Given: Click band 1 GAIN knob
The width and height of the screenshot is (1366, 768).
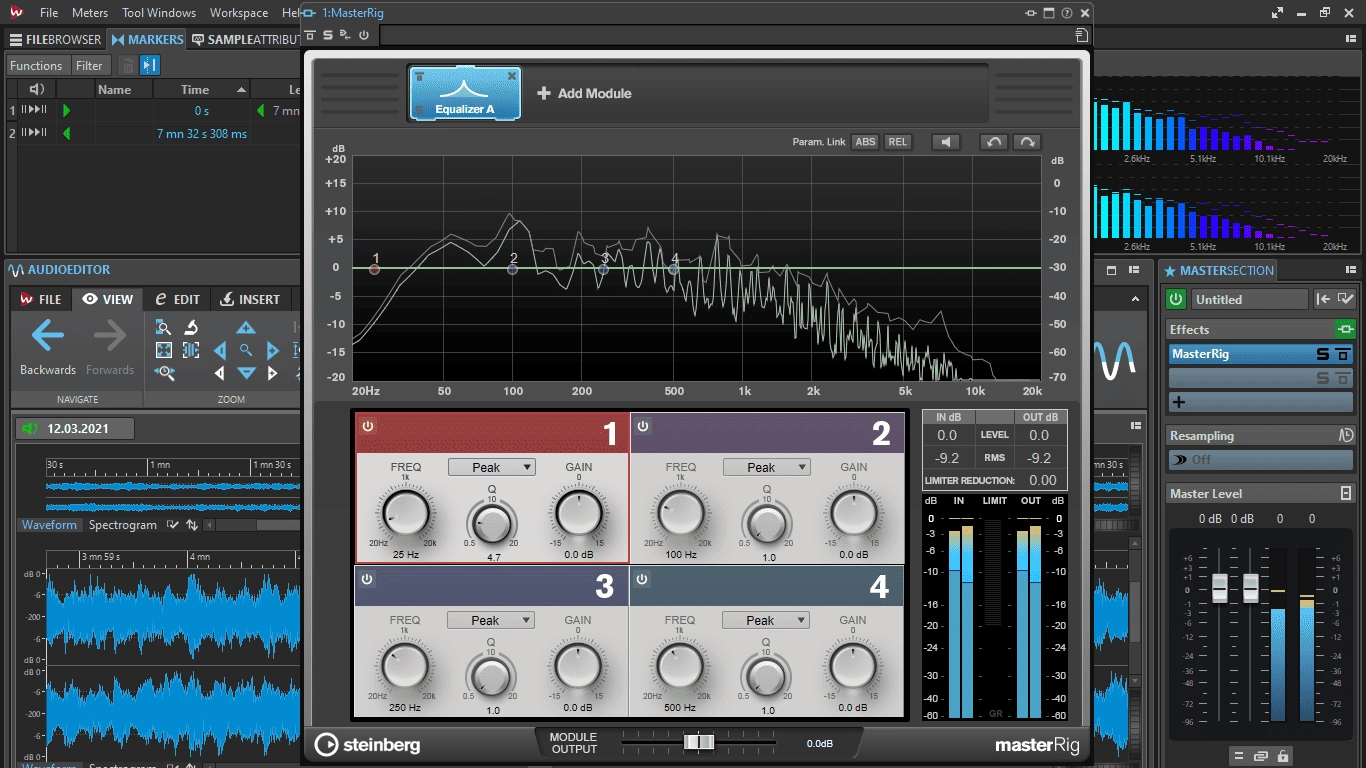Looking at the screenshot, I should (578, 515).
